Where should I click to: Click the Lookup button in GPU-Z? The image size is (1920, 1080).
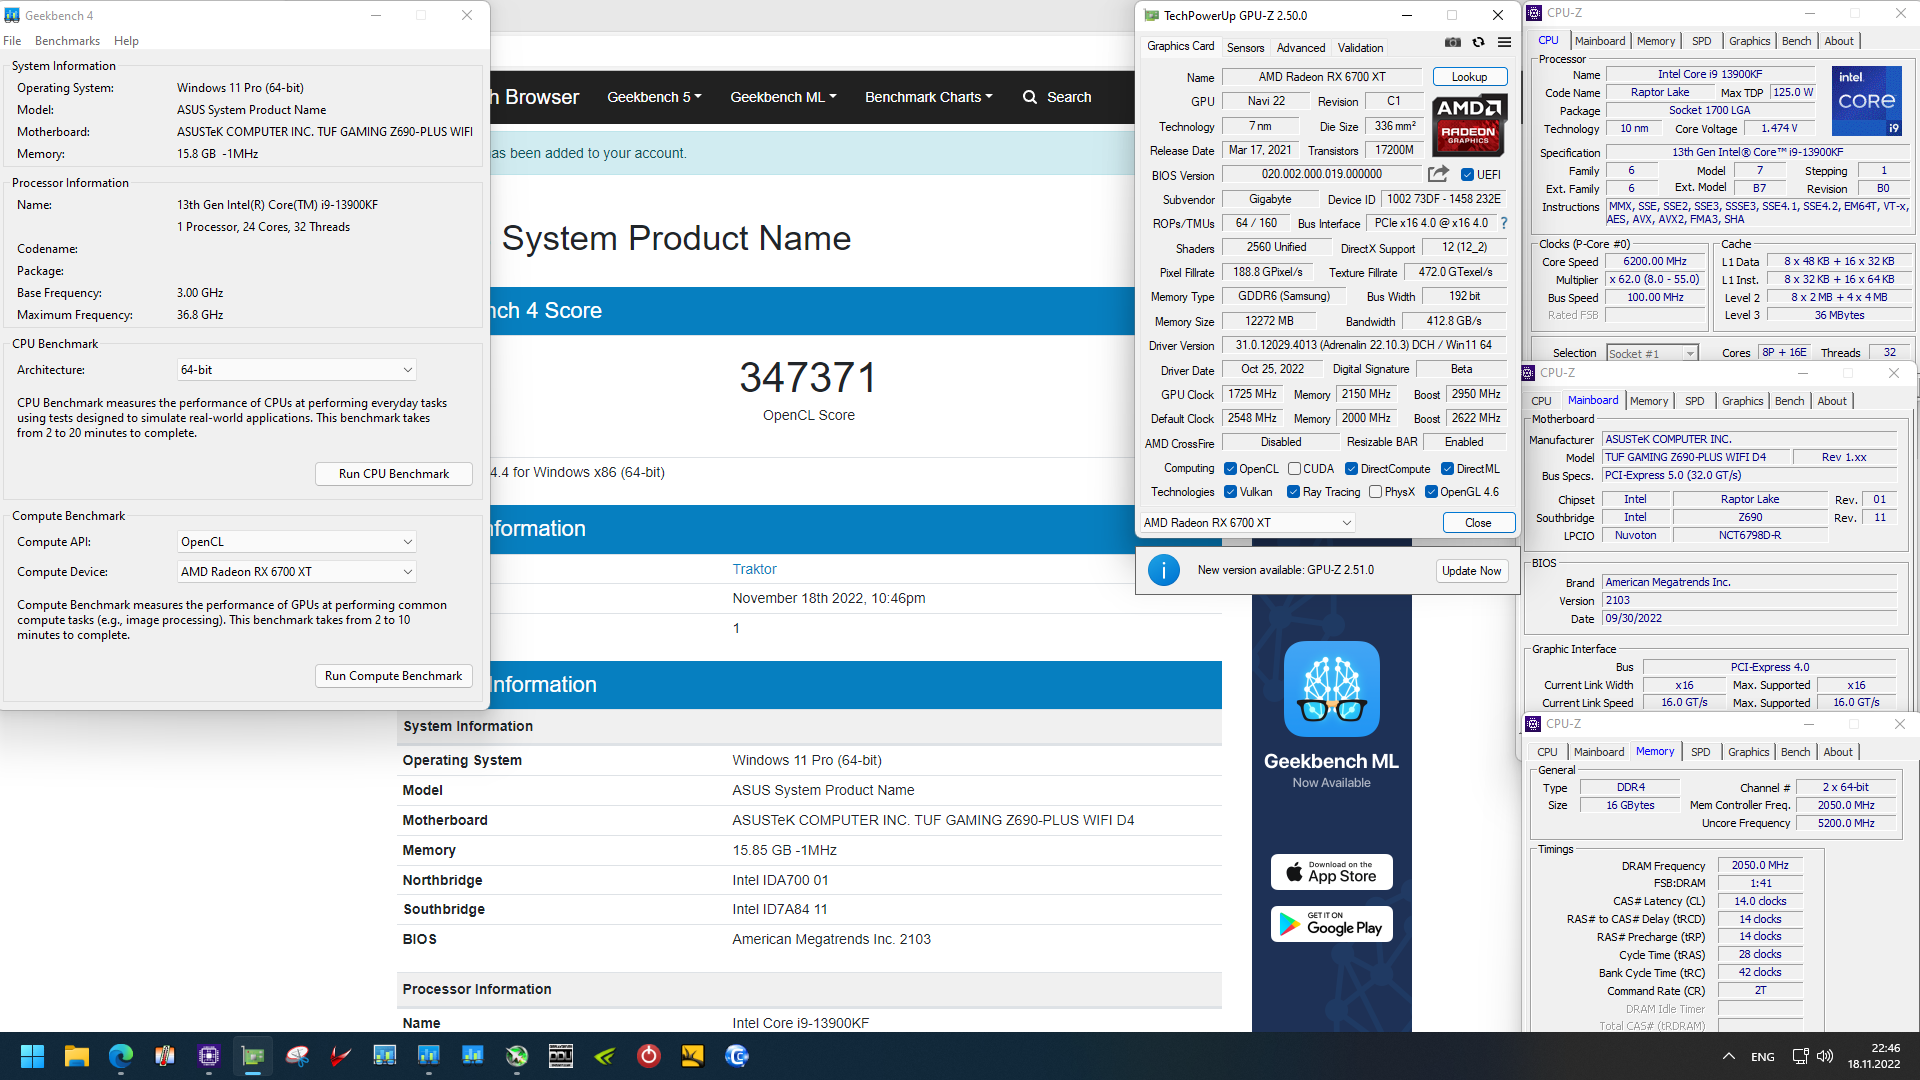click(x=1469, y=77)
